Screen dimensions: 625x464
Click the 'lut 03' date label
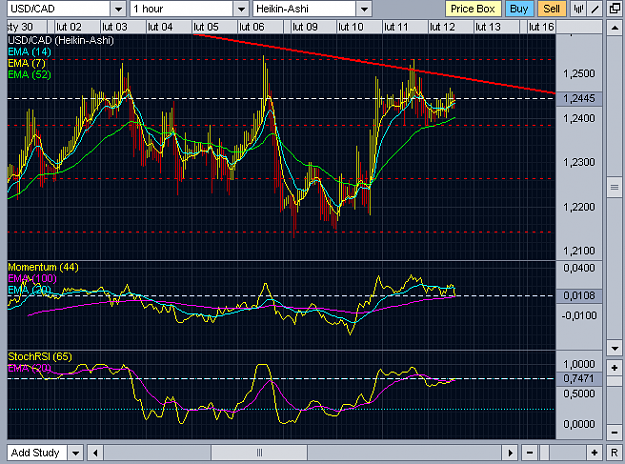(115, 27)
